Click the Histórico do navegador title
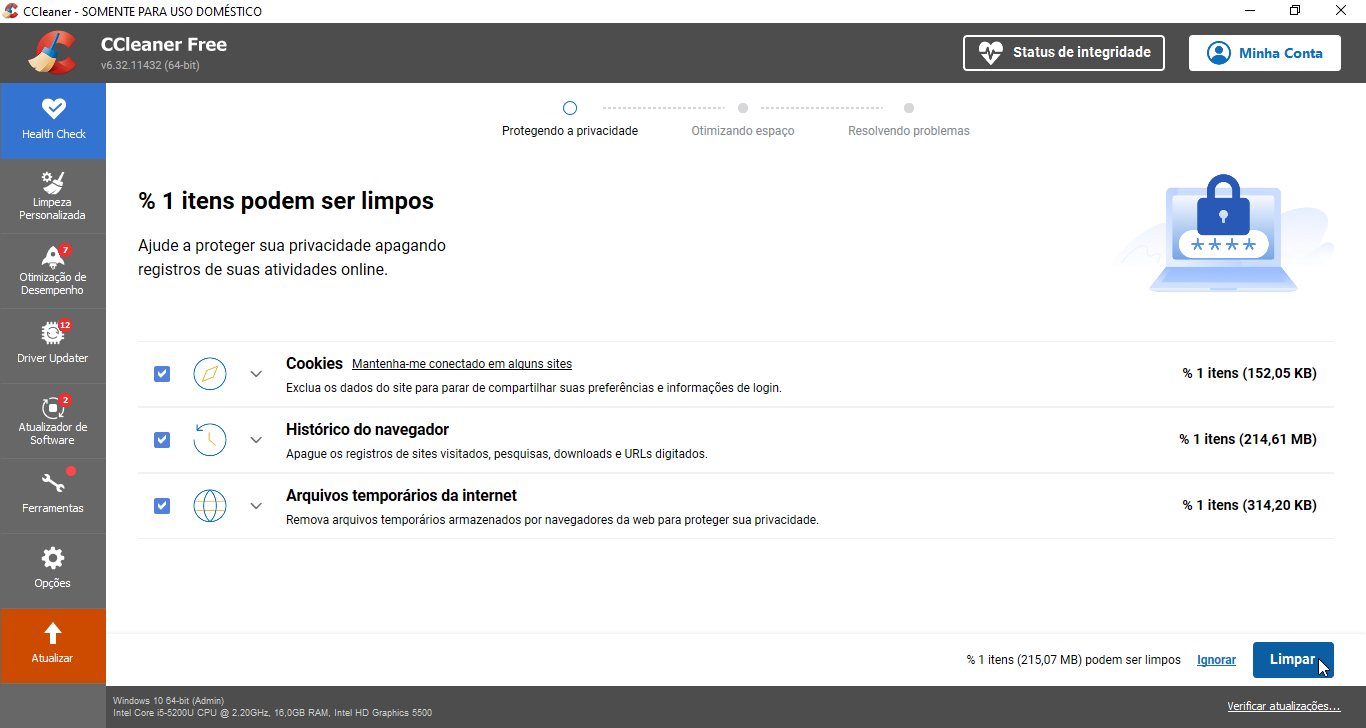1366x728 pixels. tap(367, 430)
